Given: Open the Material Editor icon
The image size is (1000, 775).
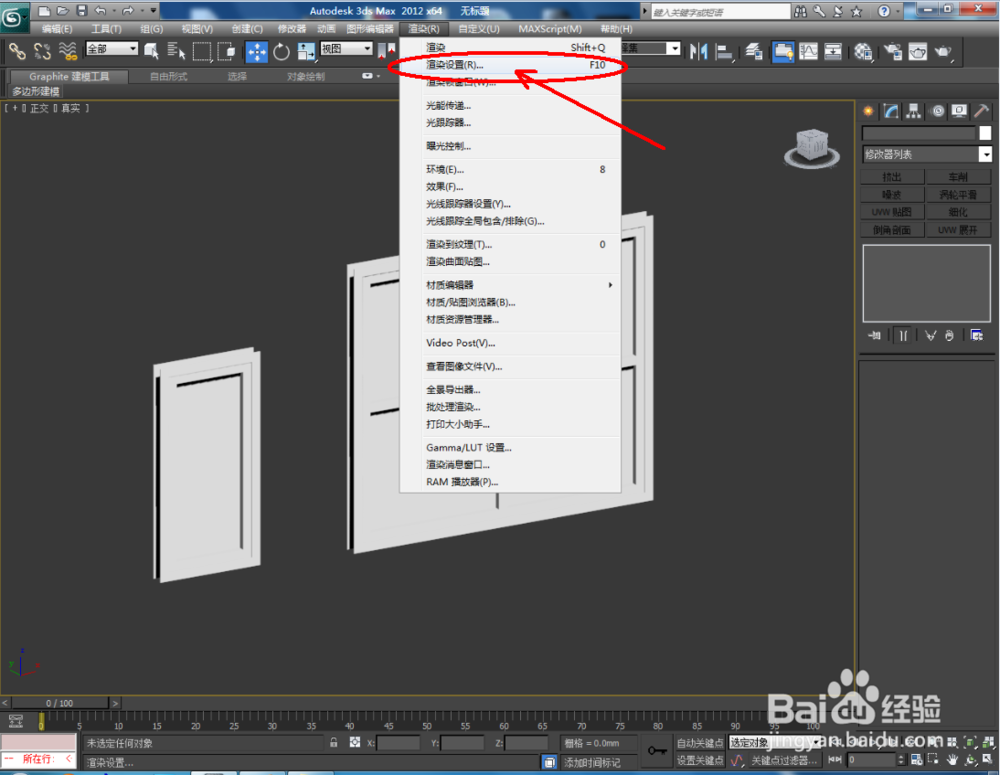Looking at the screenshot, I should 863,52.
